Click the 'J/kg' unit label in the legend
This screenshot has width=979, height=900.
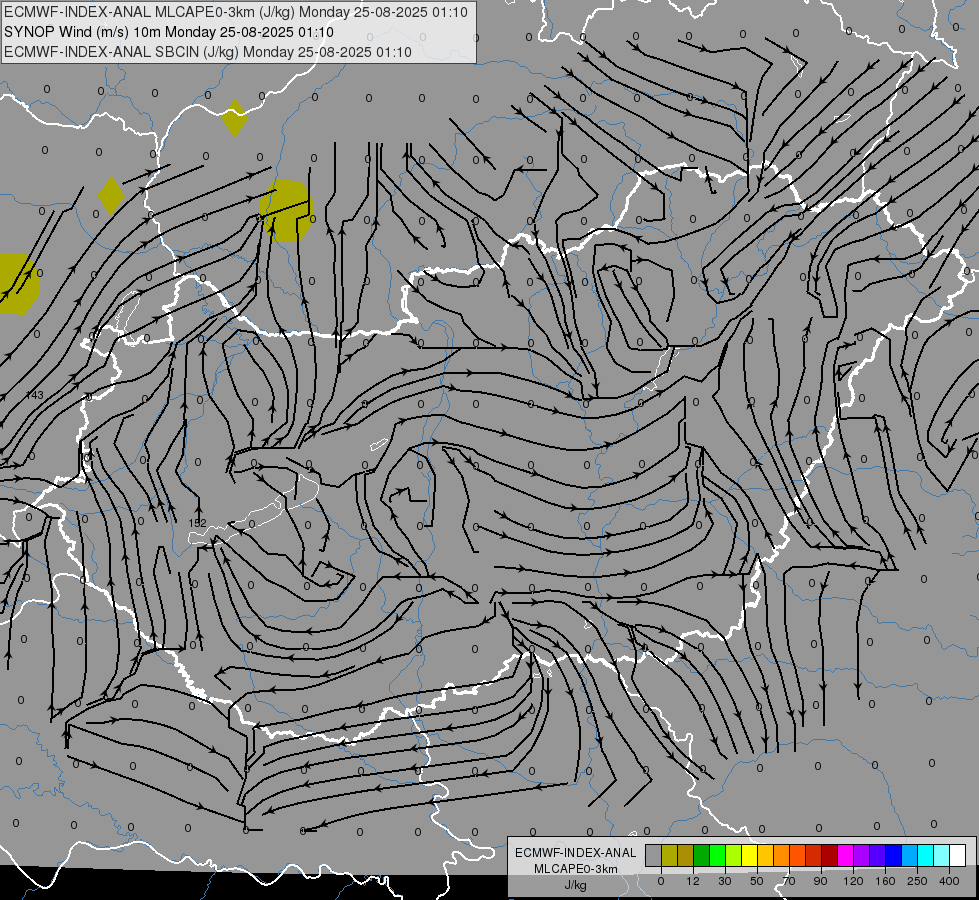(575, 885)
